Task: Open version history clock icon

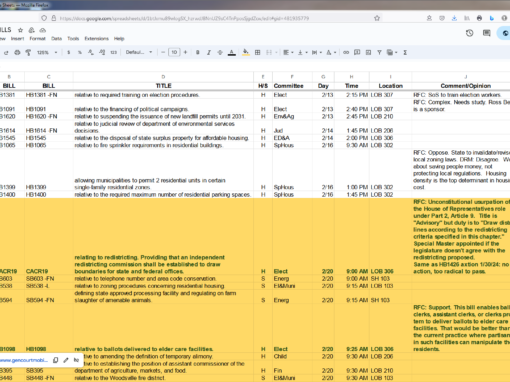Action: (x=470, y=33)
